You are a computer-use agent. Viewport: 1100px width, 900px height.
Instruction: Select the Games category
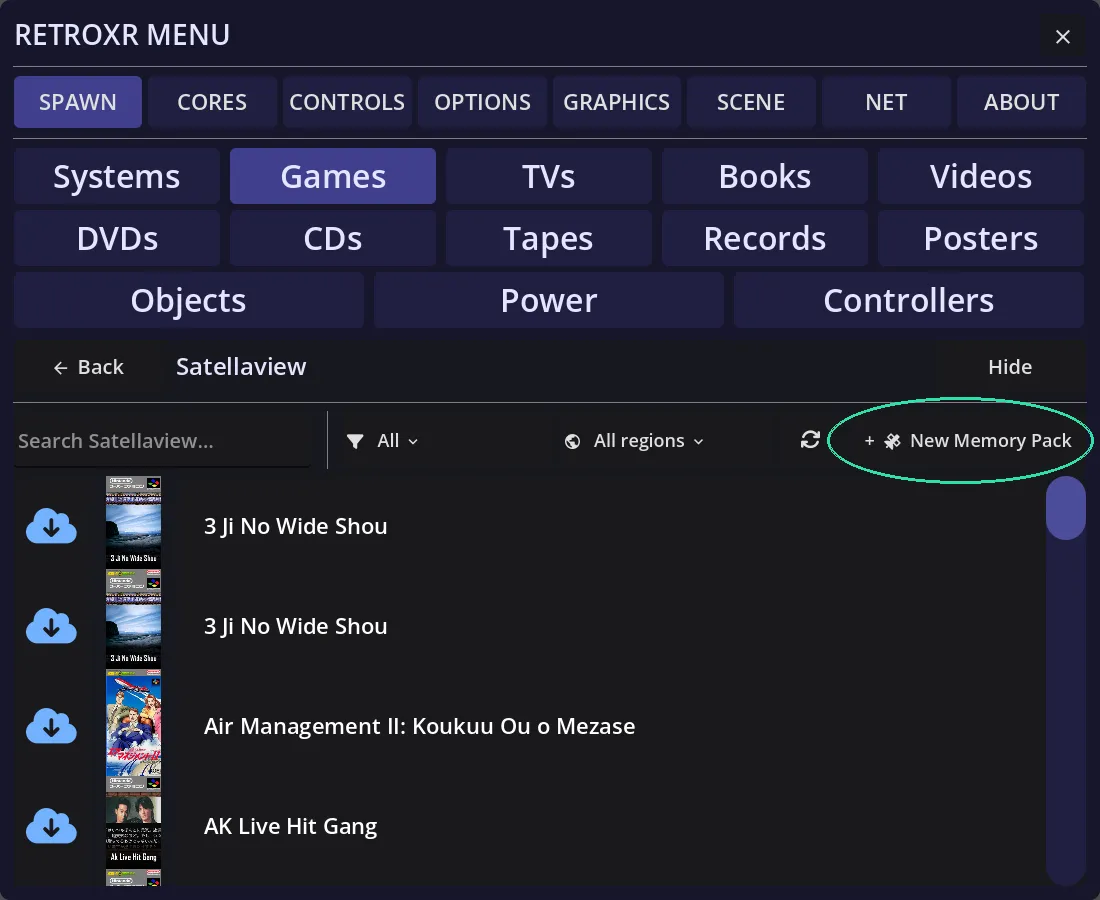[x=333, y=176]
